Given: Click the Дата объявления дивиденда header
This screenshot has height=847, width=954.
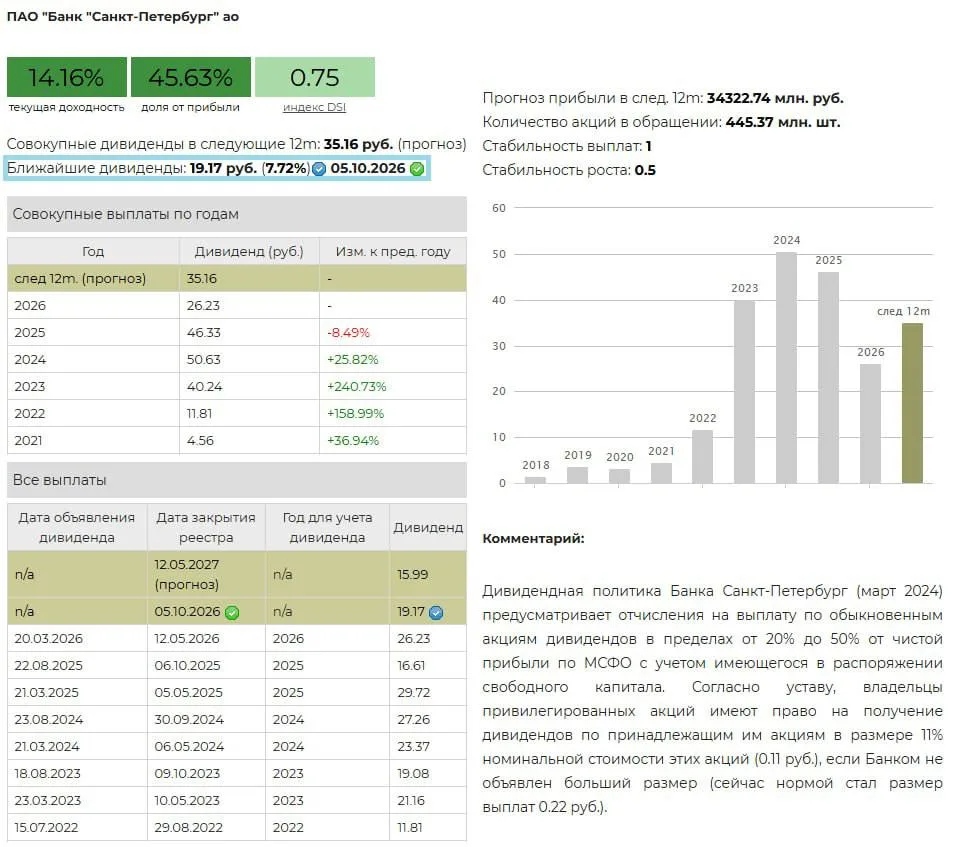Looking at the screenshot, I should pos(77,528).
